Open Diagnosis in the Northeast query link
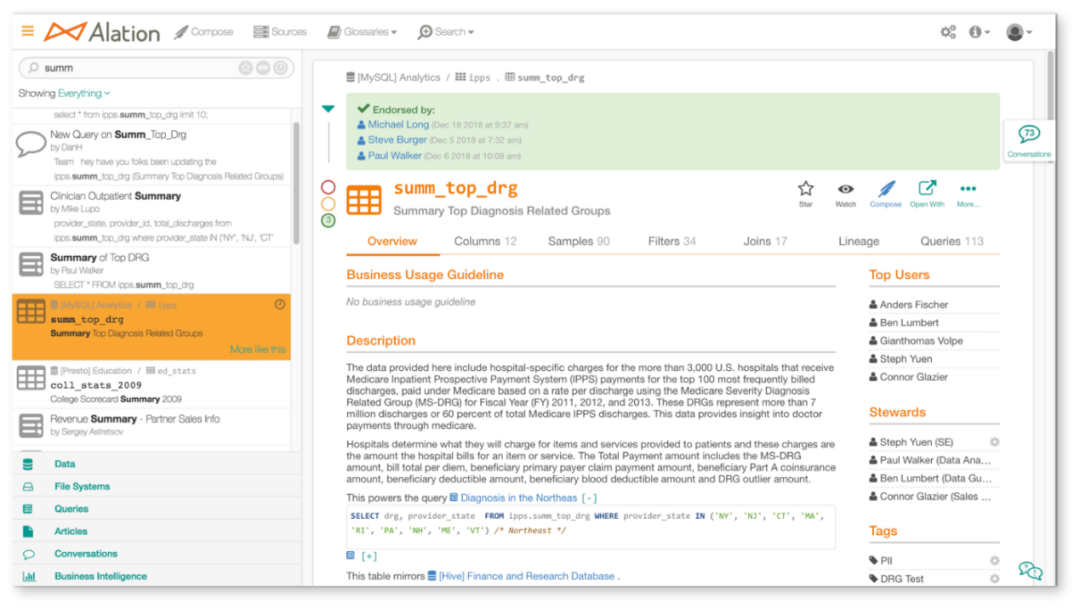This screenshot has height=609, width=1080. pos(518,497)
